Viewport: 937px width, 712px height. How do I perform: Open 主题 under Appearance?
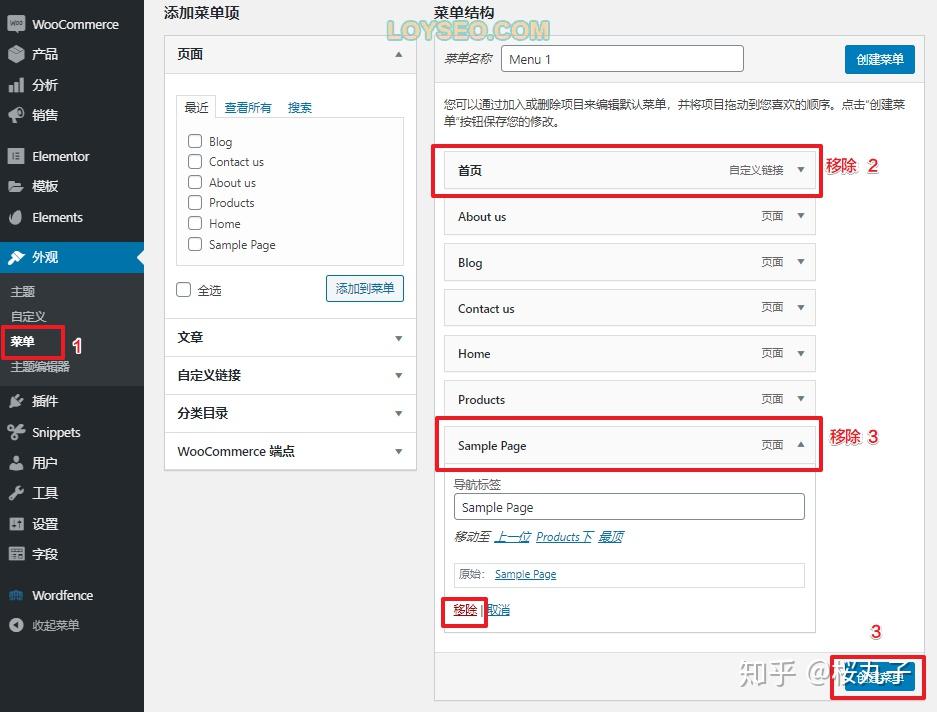pyautogui.click(x=23, y=292)
